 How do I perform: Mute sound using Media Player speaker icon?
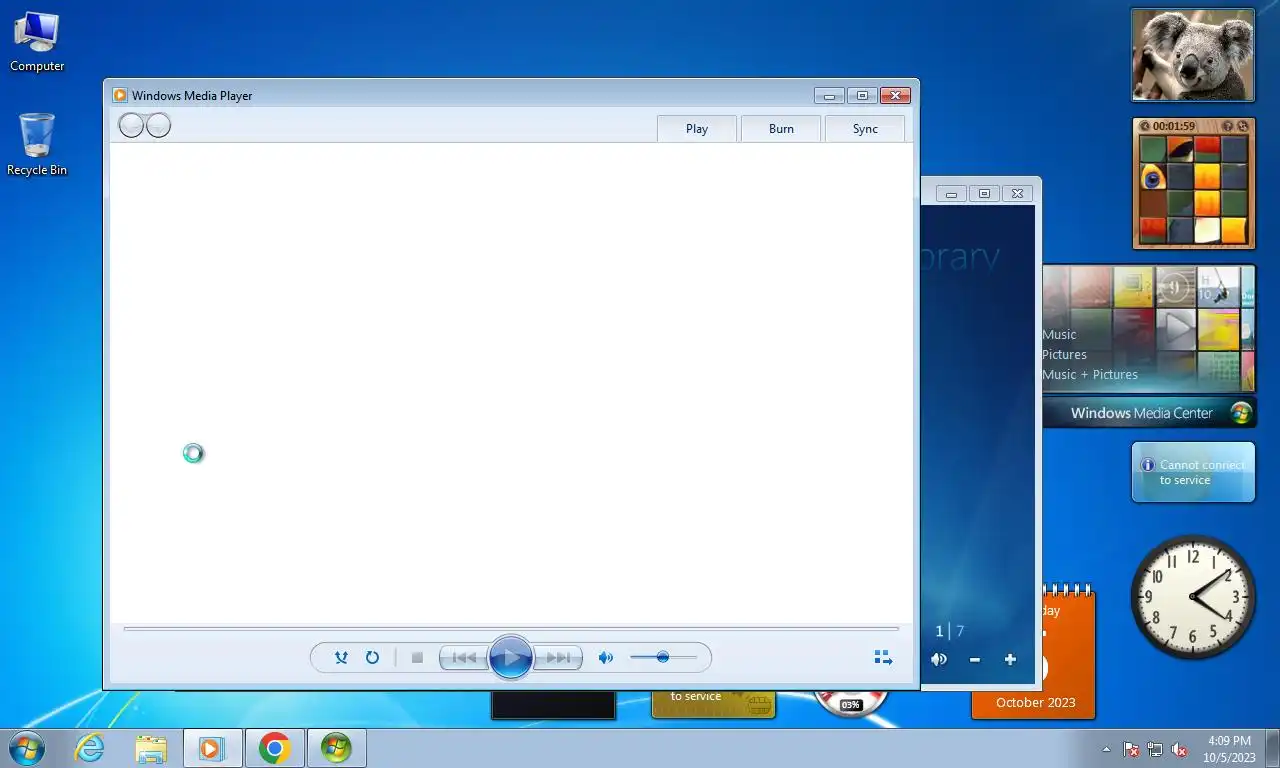tap(605, 657)
